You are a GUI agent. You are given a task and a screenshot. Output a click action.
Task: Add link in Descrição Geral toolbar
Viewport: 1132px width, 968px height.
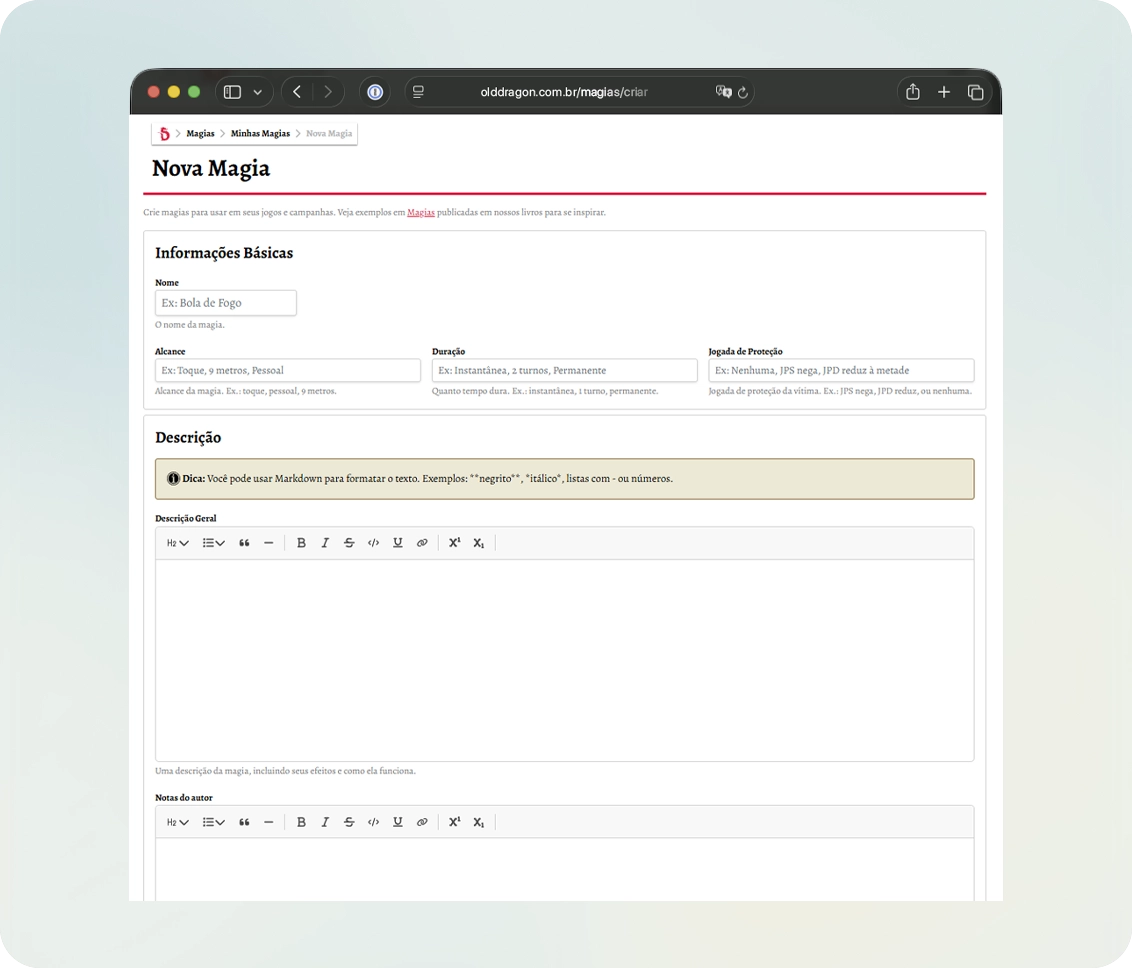point(422,543)
